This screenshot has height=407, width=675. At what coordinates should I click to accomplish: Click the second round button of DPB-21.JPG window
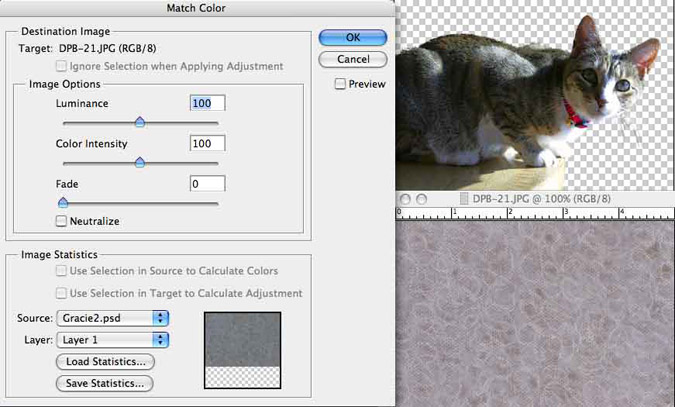pyautogui.click(x=421, y=199)
